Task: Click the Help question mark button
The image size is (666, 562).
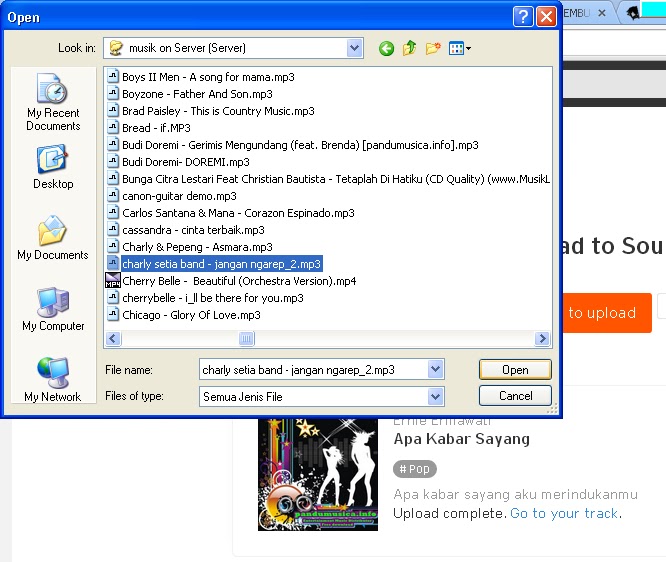Action: [x=523, y=17]
